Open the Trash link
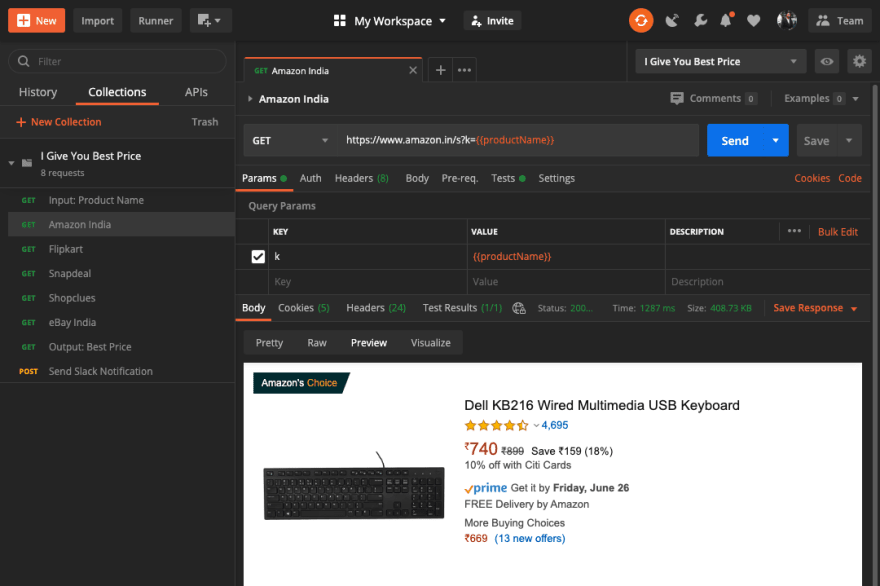 click(x=204, y=122)
